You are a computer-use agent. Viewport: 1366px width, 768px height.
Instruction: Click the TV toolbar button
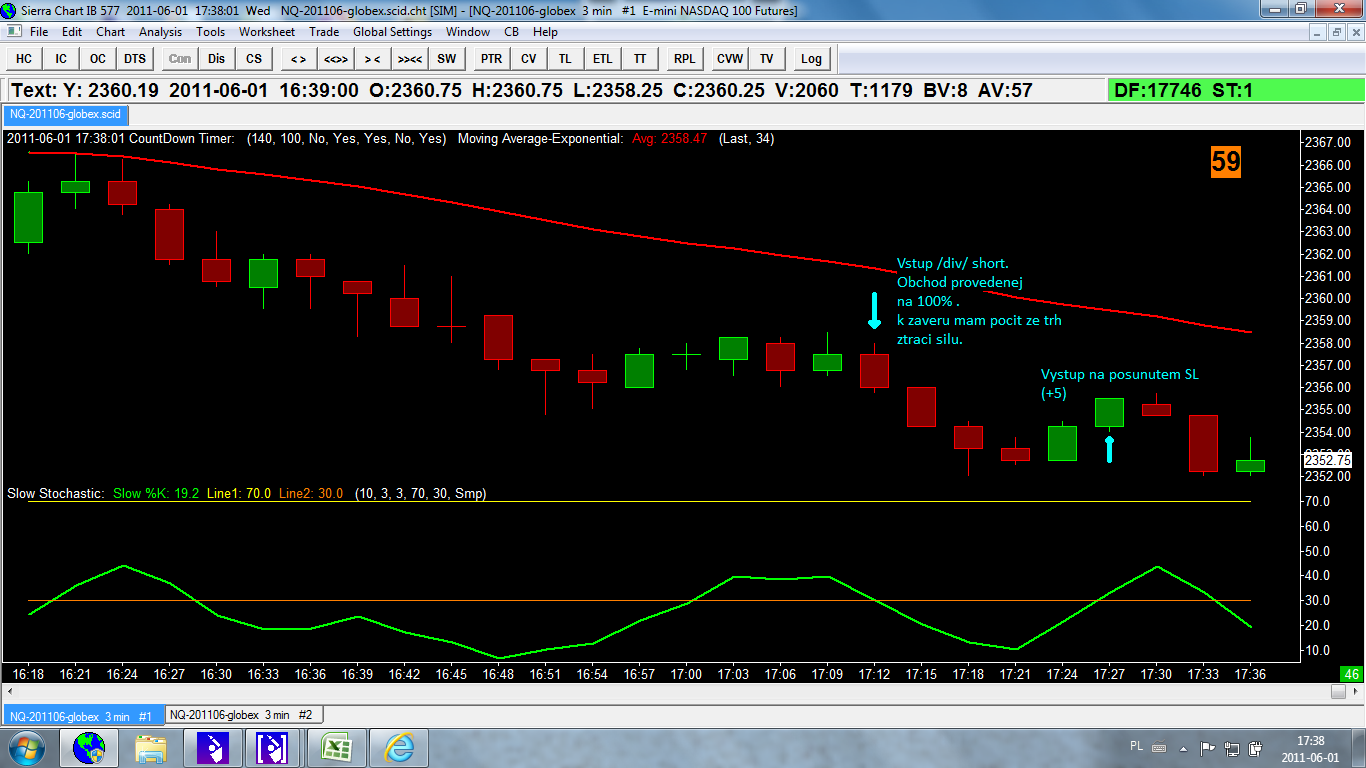pyautogui.click(x=766, y=58)
